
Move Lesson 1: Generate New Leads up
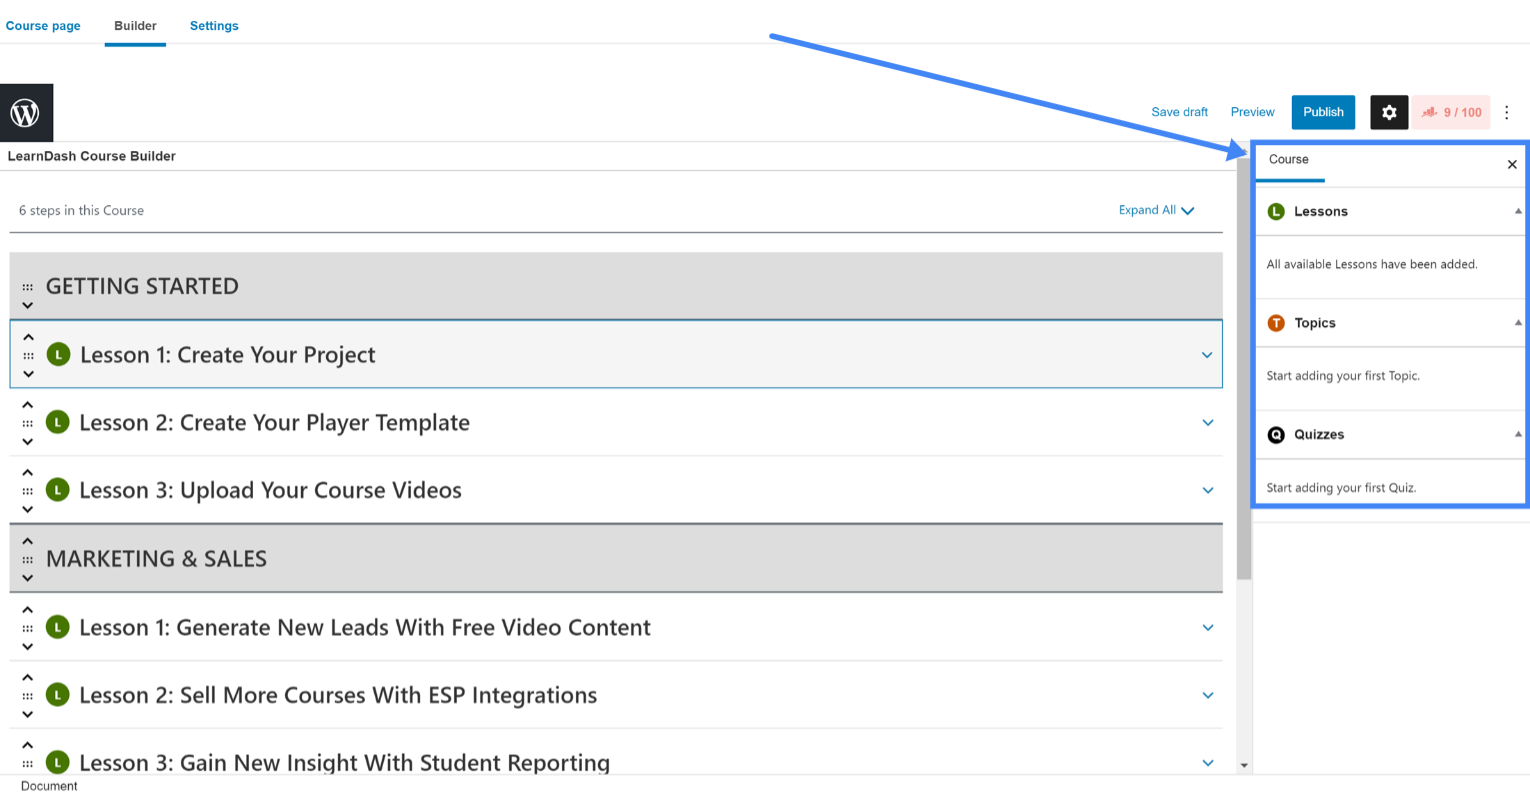point(28,610)
